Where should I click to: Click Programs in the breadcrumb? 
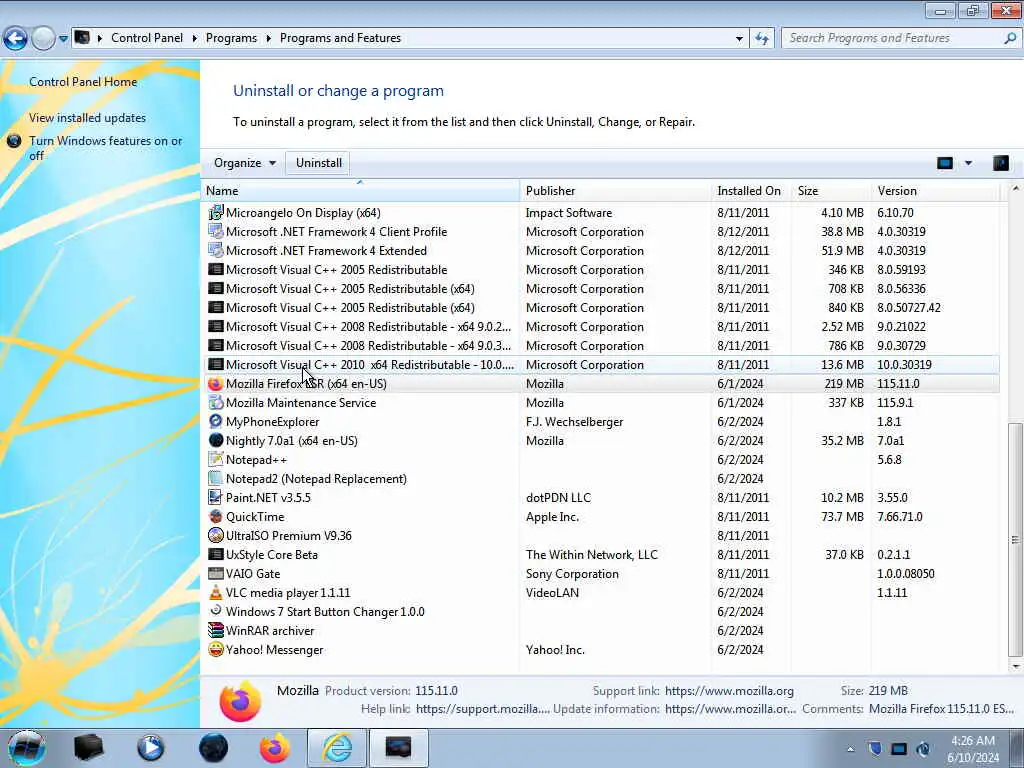(231, 38)
